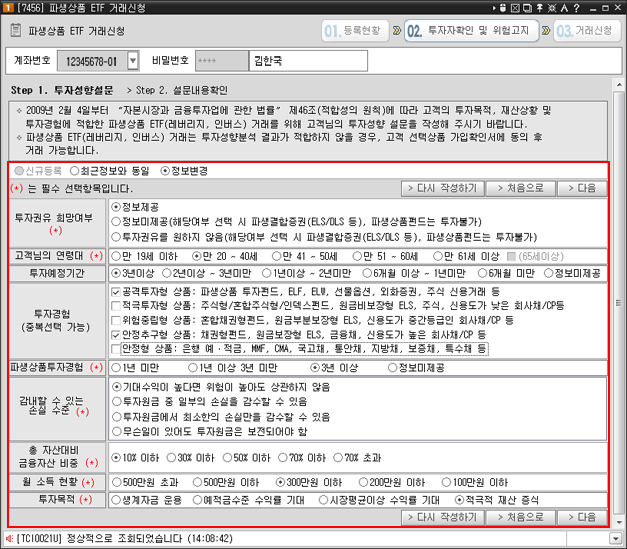Click the bottom 처음으로 button

[520, 517]
